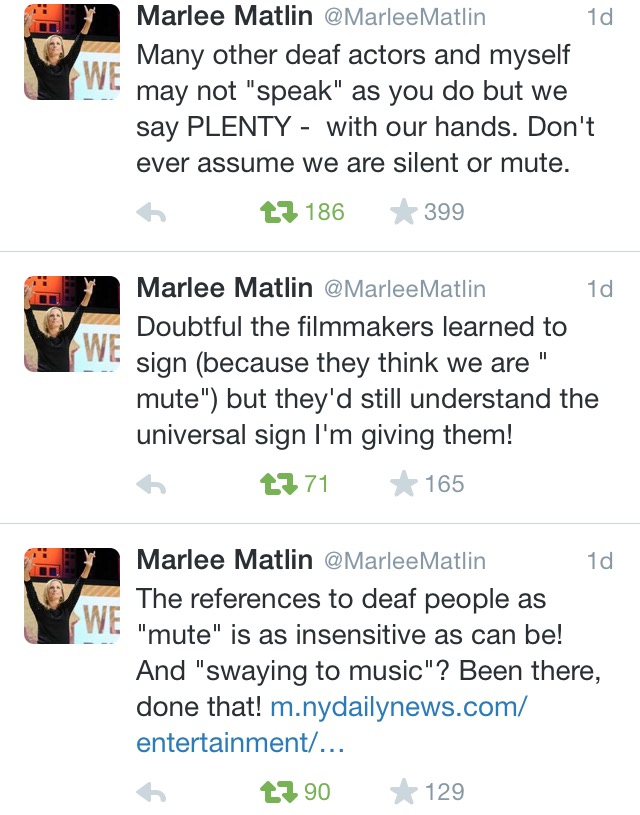The image size is (640, 815).
Task: Favorite the tweet with 165 stars
Action: 403,484
